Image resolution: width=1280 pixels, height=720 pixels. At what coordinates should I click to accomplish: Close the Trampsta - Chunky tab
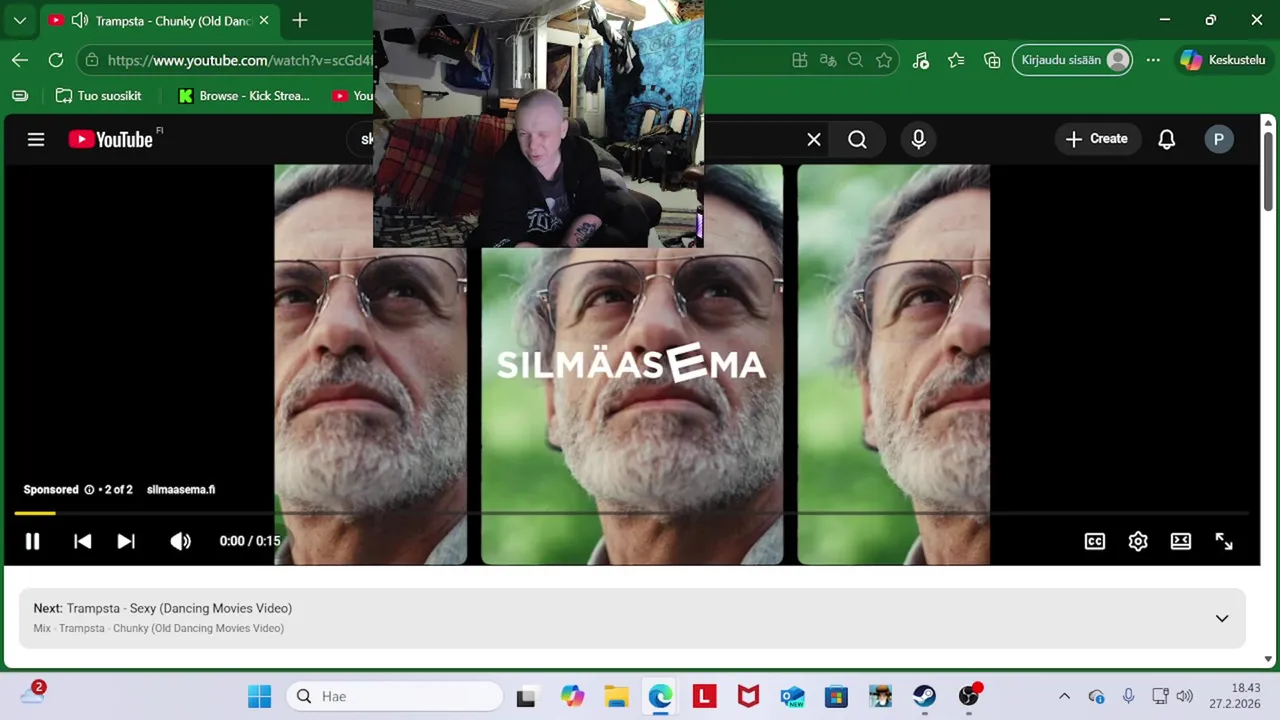click(x=264, y=20)
